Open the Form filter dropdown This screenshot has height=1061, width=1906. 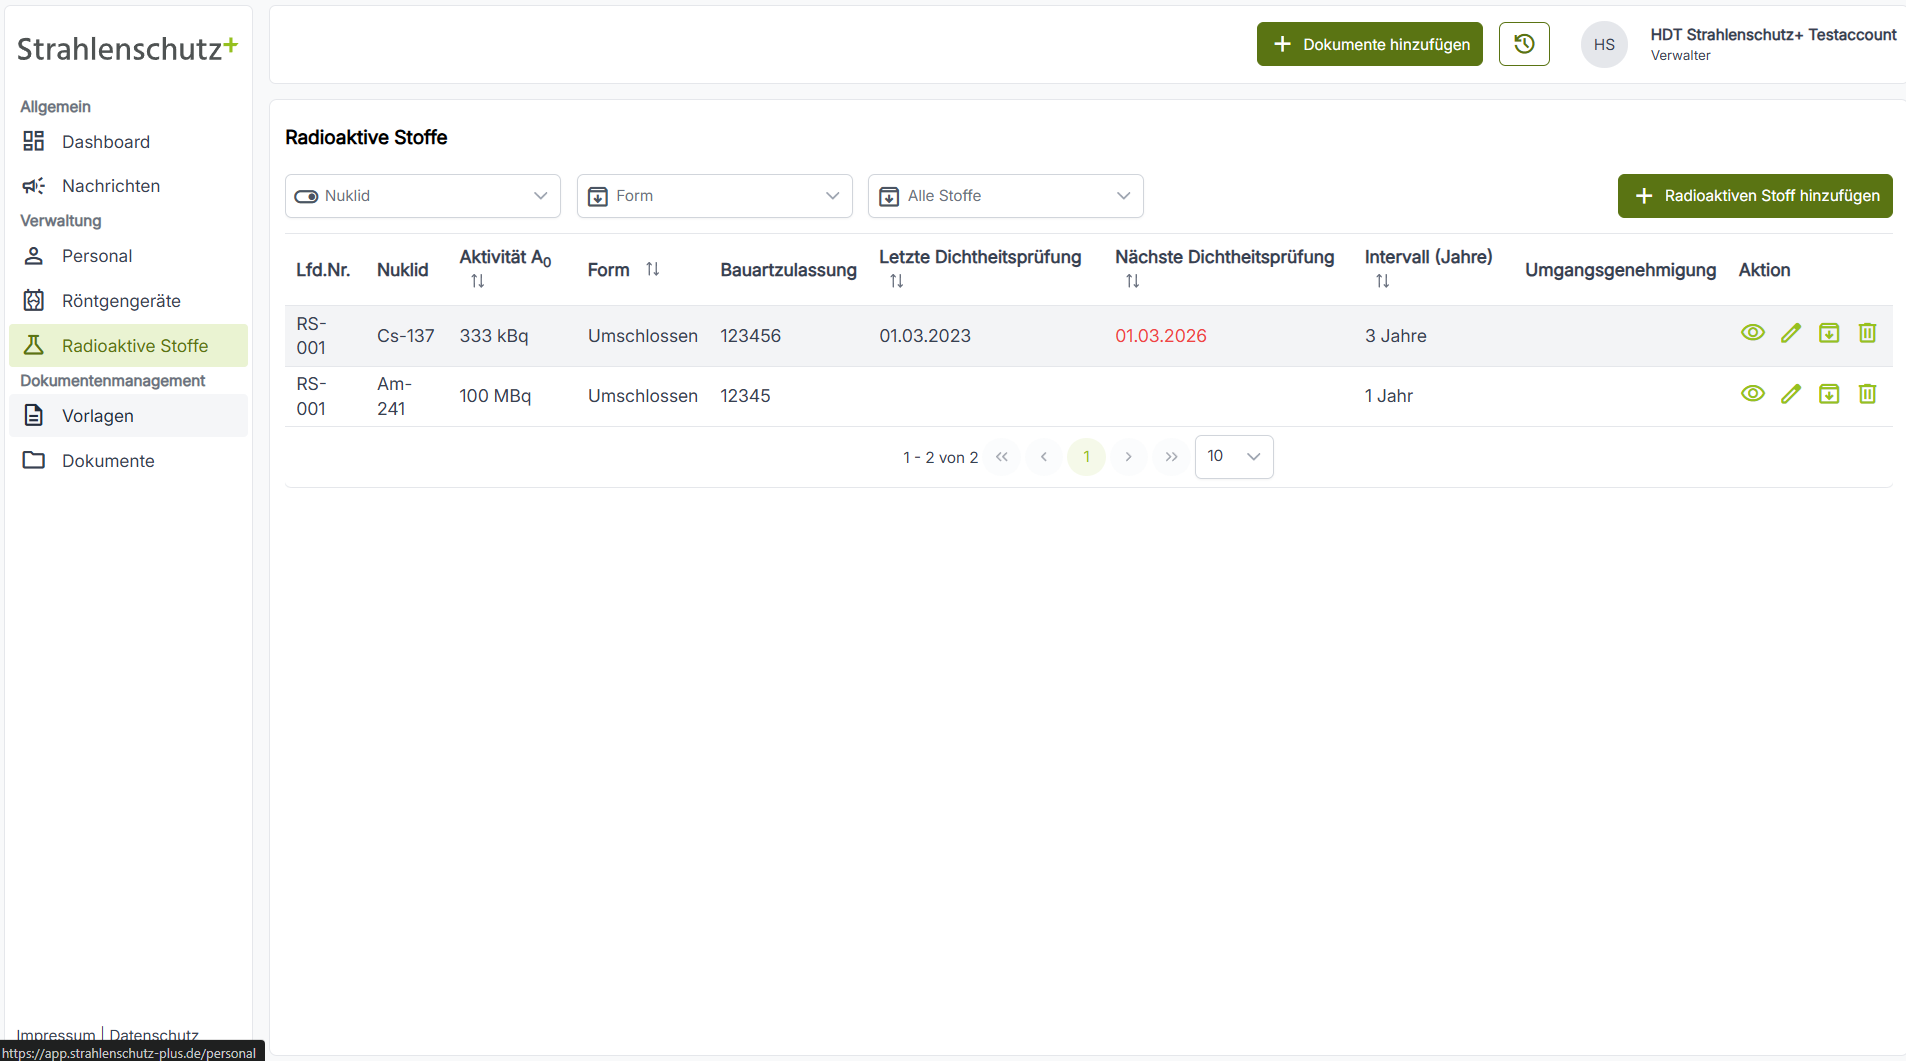pyautogui.click(x=715, y=196)
